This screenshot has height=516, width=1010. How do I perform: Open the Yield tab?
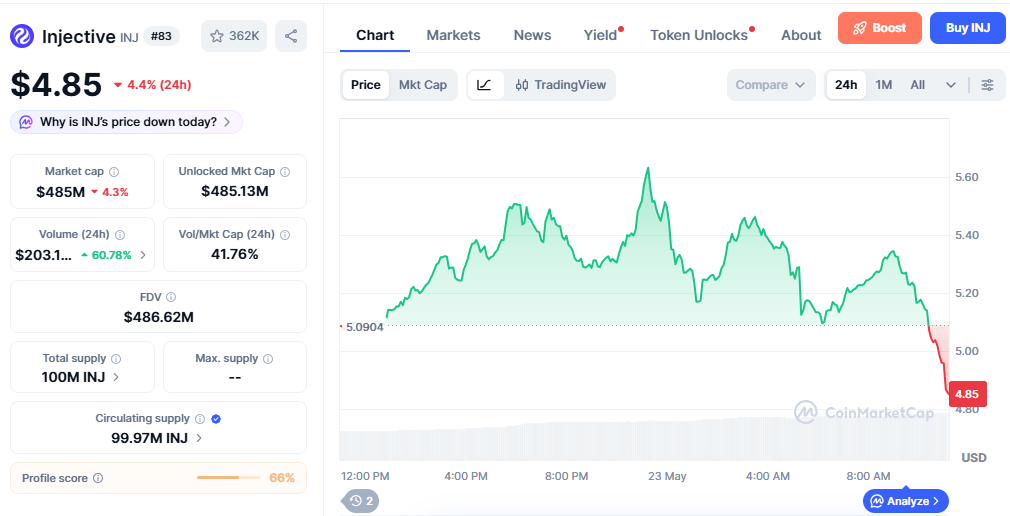click(x=600, y=35)
